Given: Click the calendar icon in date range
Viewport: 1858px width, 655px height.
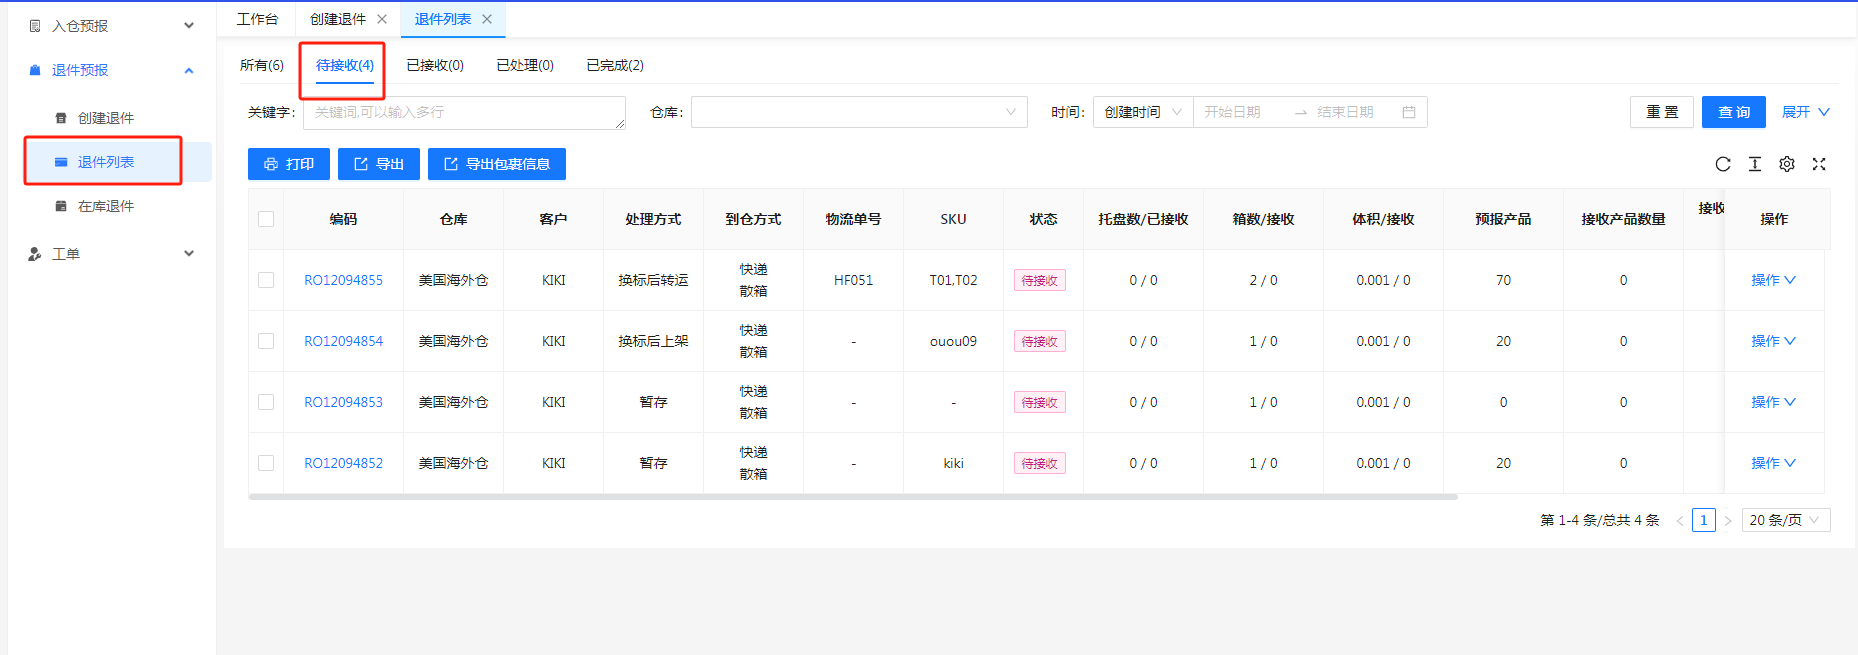Looking at the screenshot, I should coord(1408,112).
